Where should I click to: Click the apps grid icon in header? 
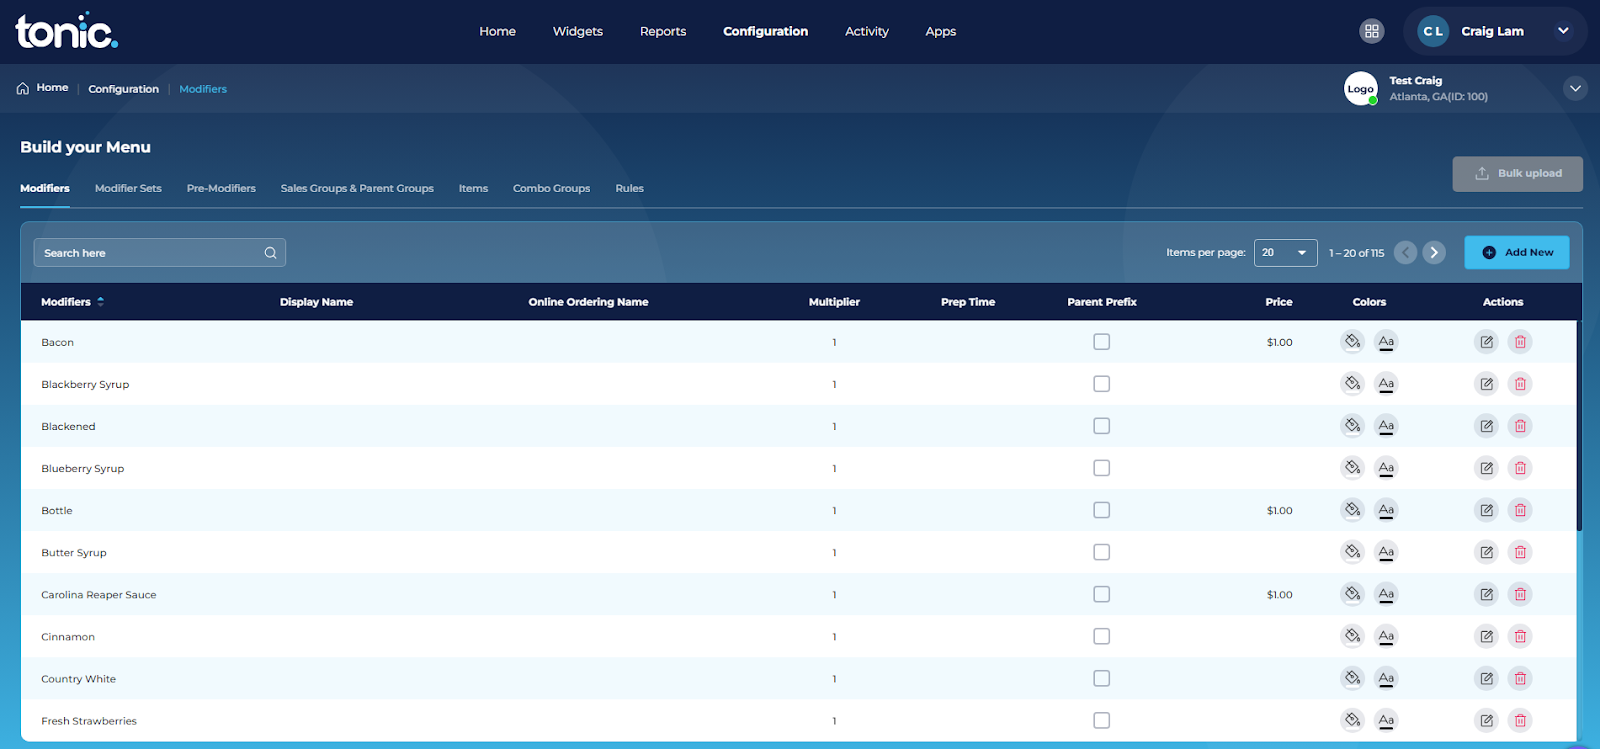(x=1372, y=31)
